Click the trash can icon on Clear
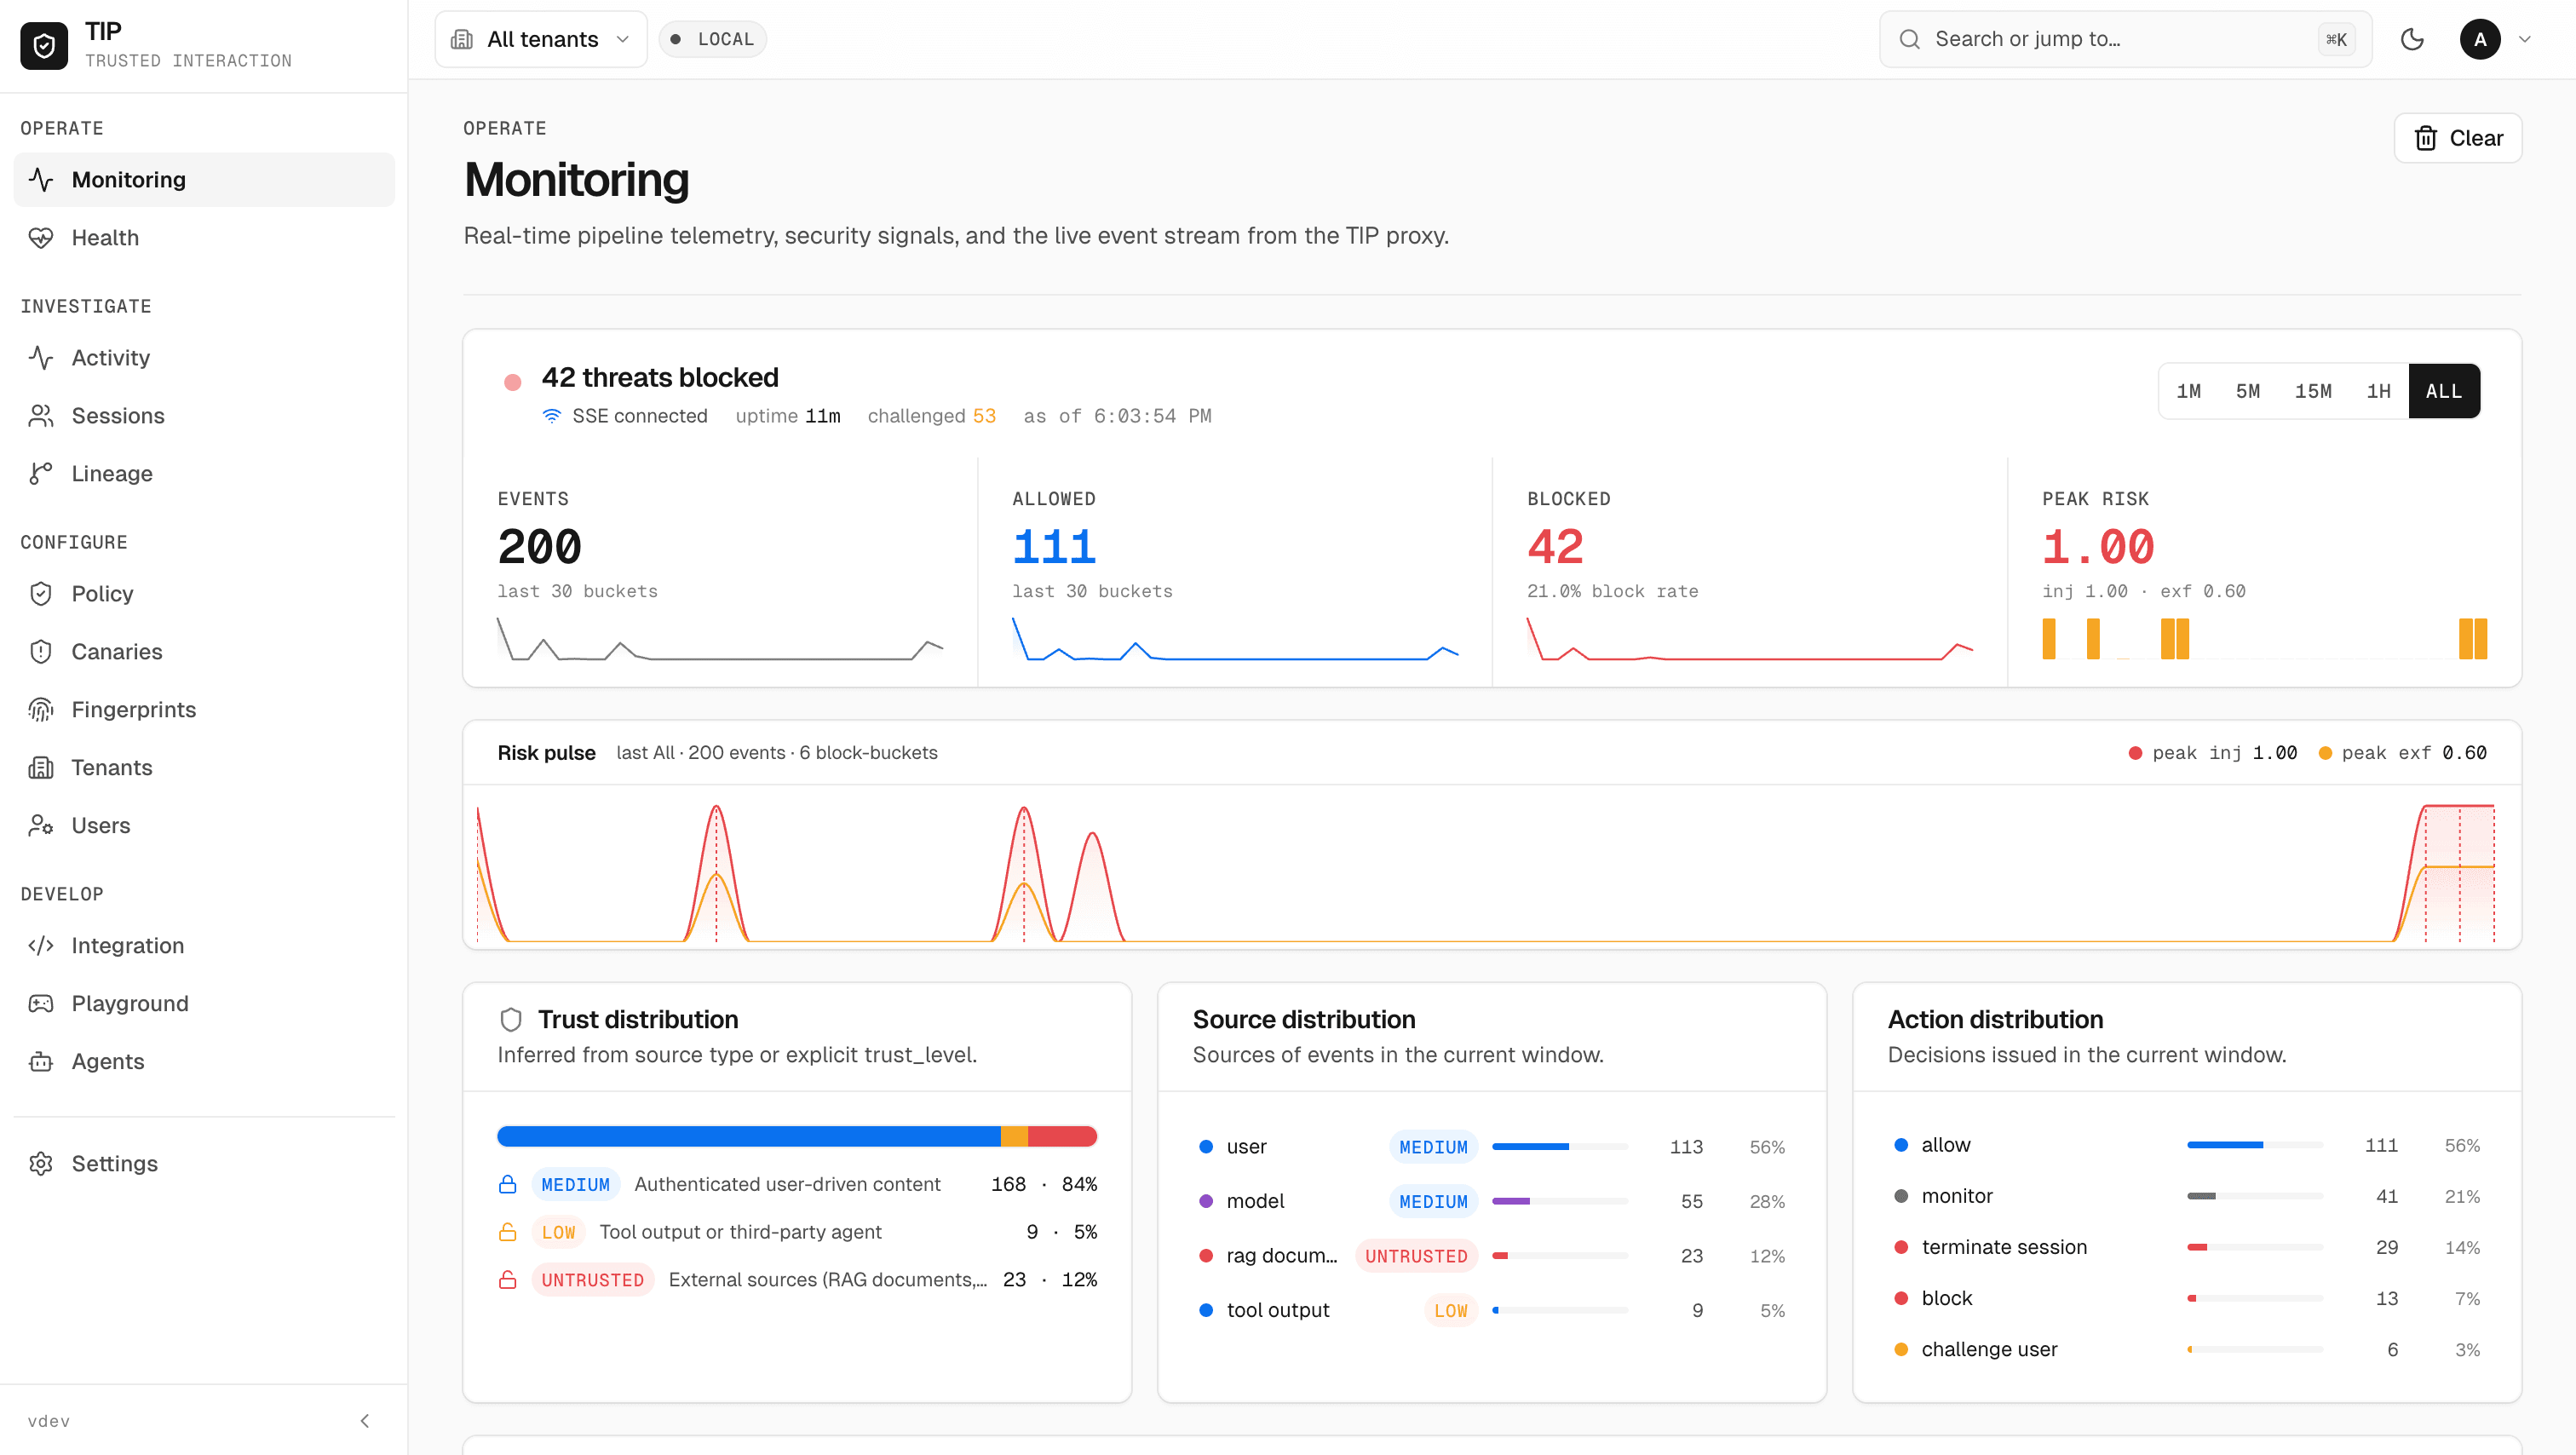The width and height of the screenshot is (2576, 1455). (x=2426, y=138)
